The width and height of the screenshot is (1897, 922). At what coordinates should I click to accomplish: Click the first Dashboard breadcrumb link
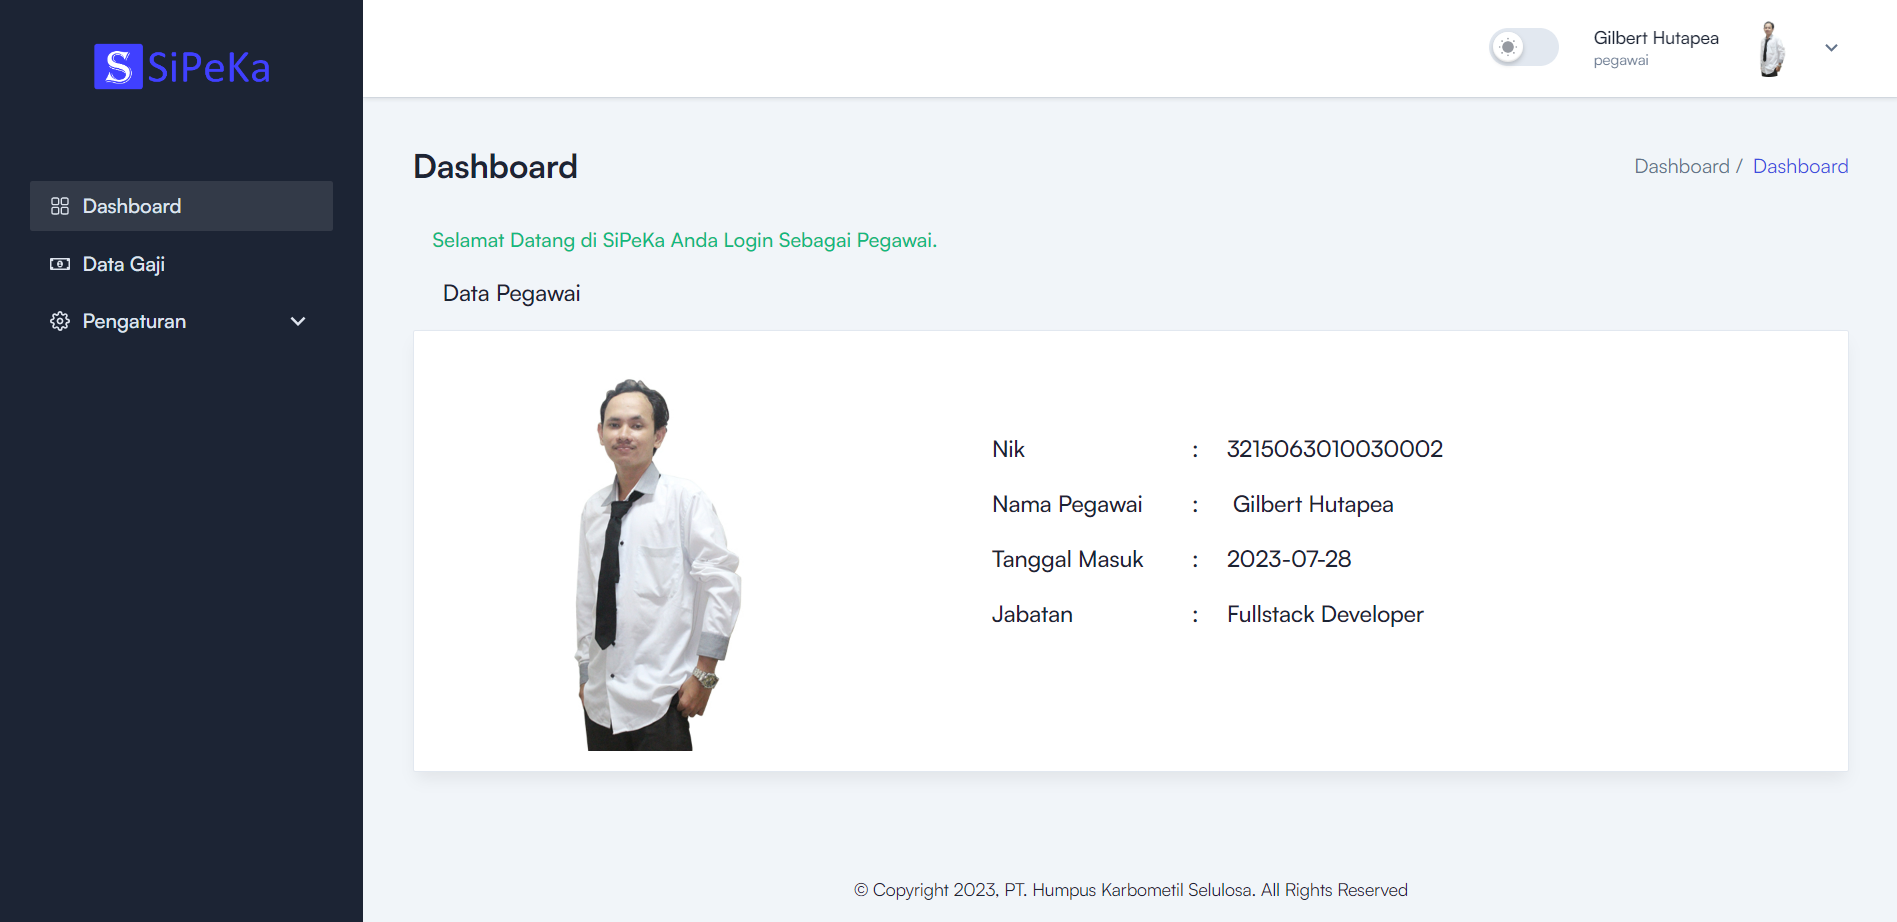1682,166
